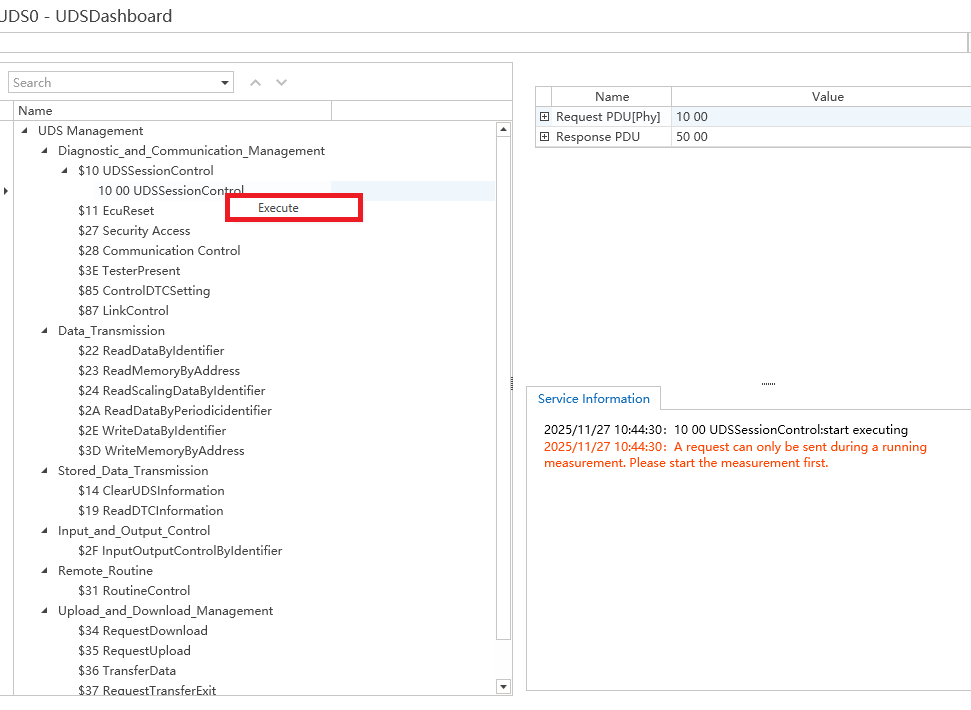Screen dimensions: 971x710
Task: Collapse Diagnostic_and_Communication_Management node
Action: coord(44,151)
